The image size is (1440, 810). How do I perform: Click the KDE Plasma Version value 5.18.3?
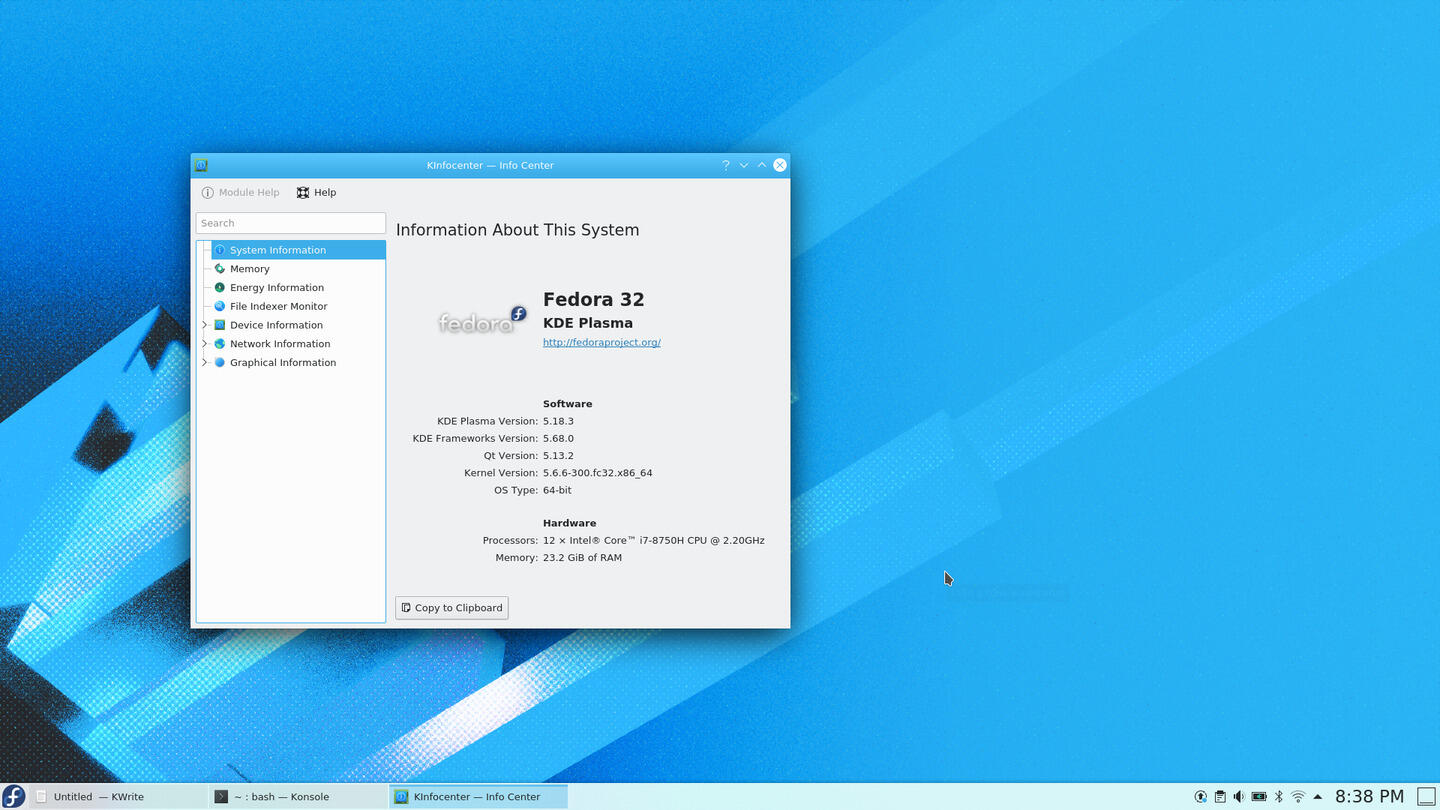coord(558,421)
